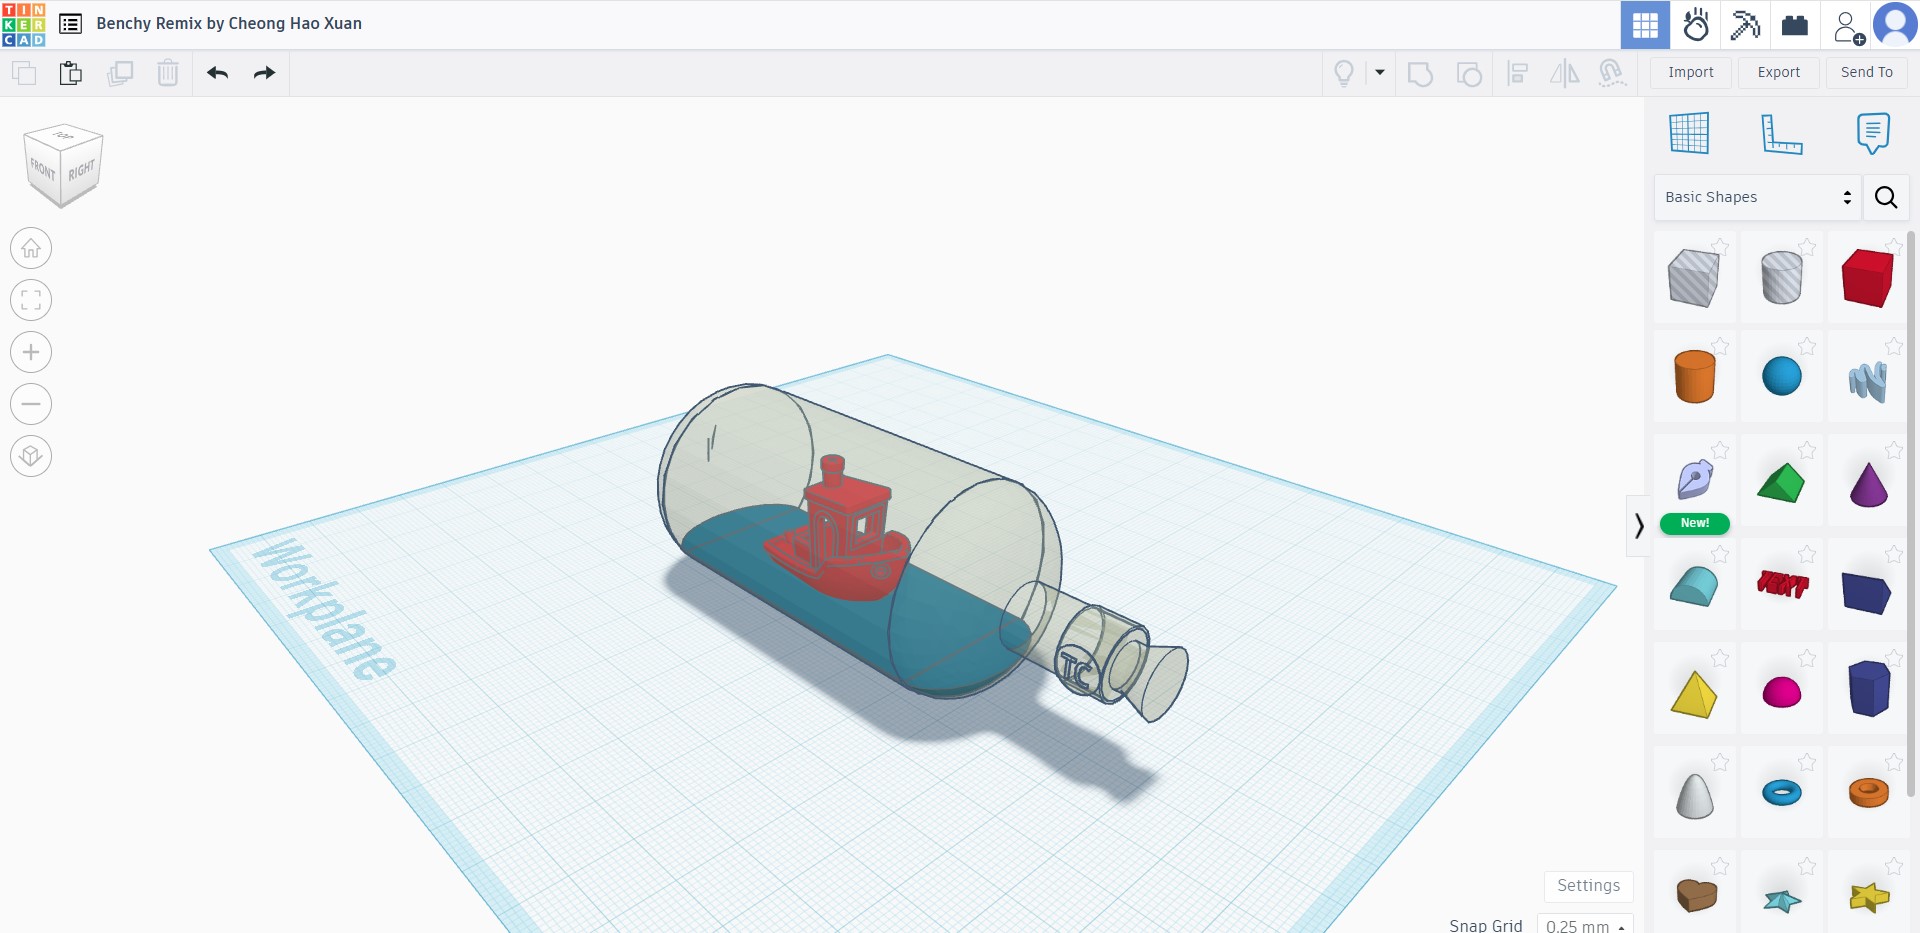Screen dimensions: 1920x933
Task: Select the red Box shape
Action: coord(1868,278)
